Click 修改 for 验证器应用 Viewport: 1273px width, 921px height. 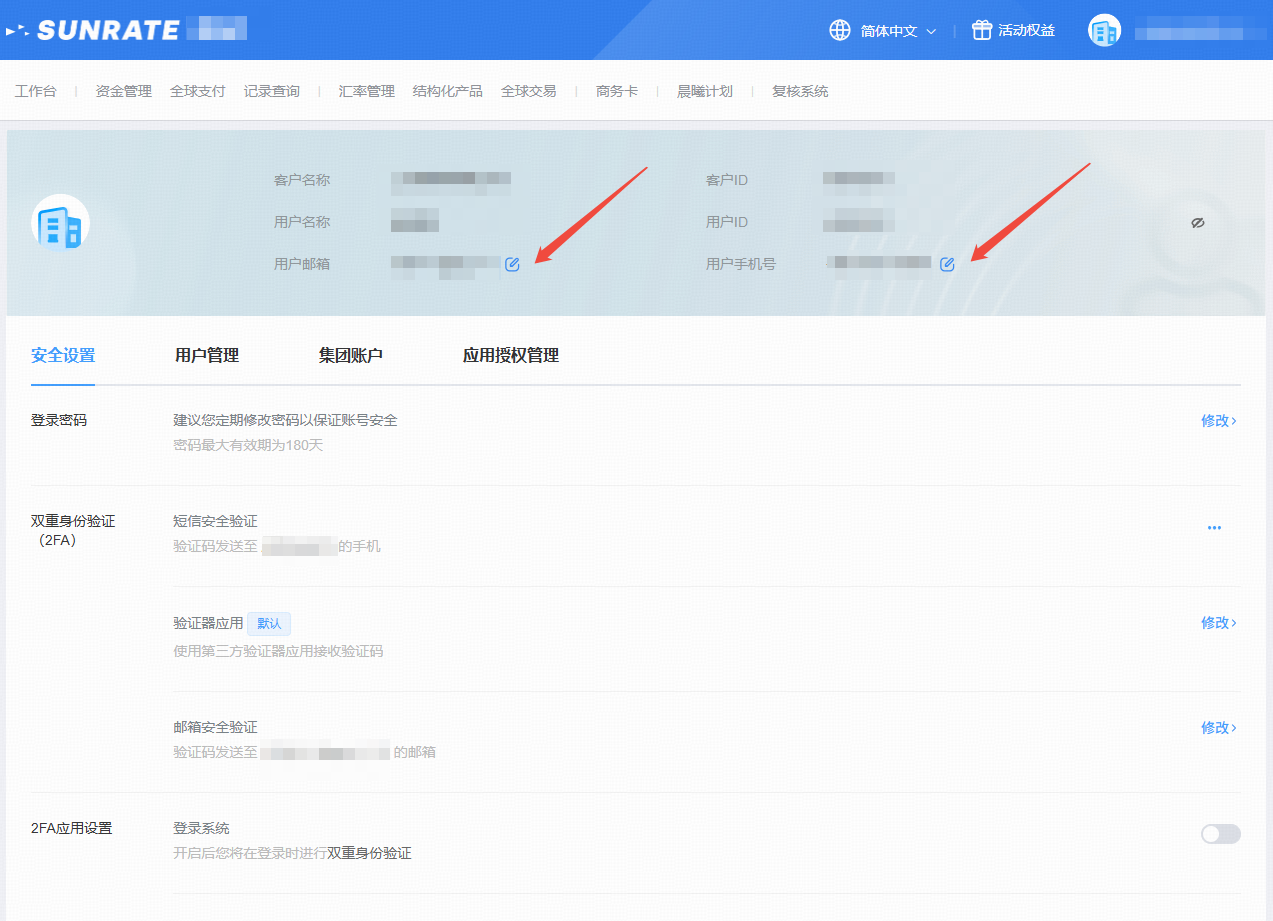(1218, 623)
